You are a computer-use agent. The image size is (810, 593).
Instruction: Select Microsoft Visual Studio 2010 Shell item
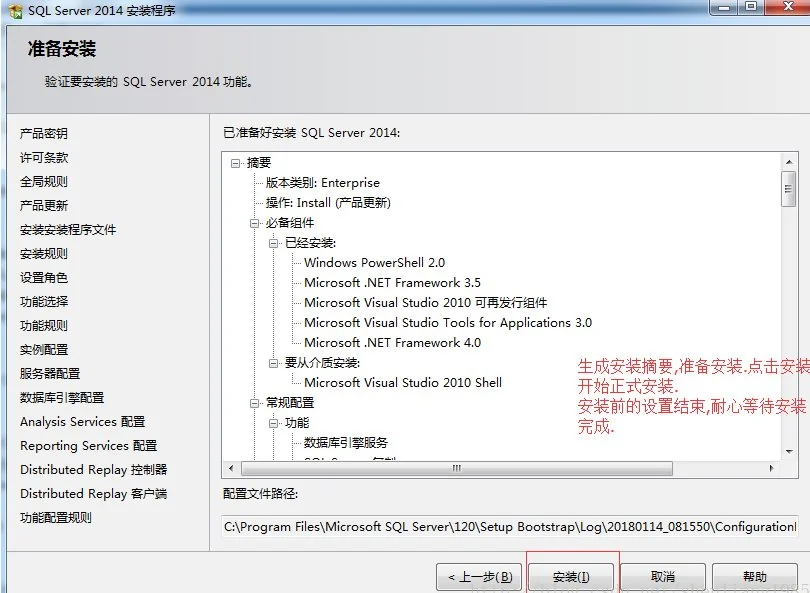pos(403,383)
